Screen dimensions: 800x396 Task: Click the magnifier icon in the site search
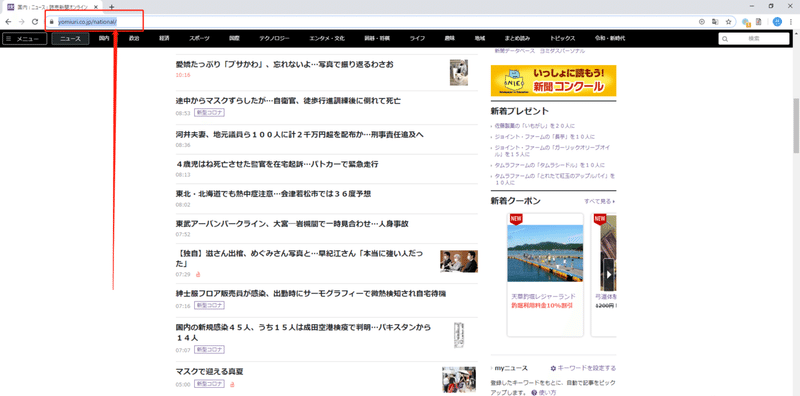pos(725,39)
